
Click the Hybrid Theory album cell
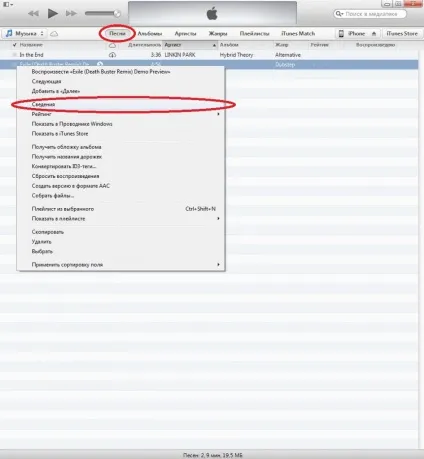(236, 55)
